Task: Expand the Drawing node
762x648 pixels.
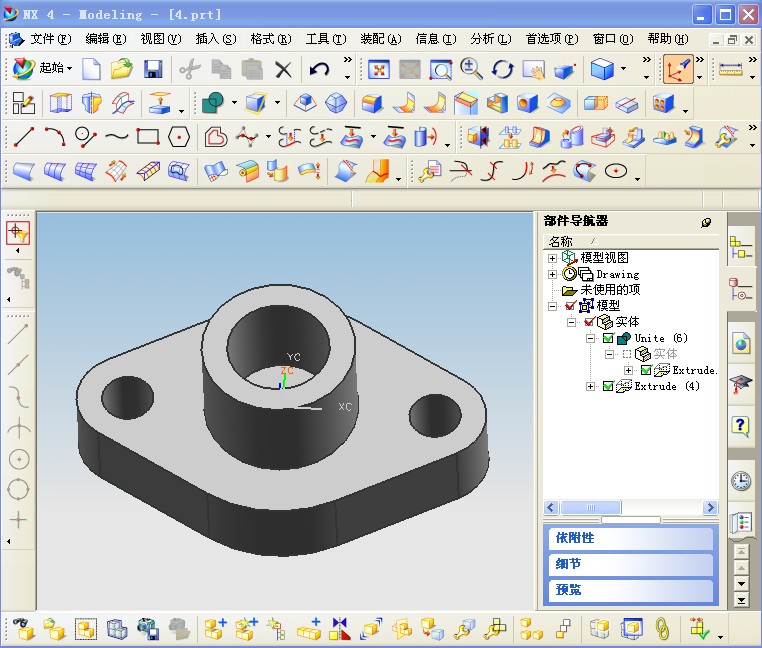Action: coord(552,274)
